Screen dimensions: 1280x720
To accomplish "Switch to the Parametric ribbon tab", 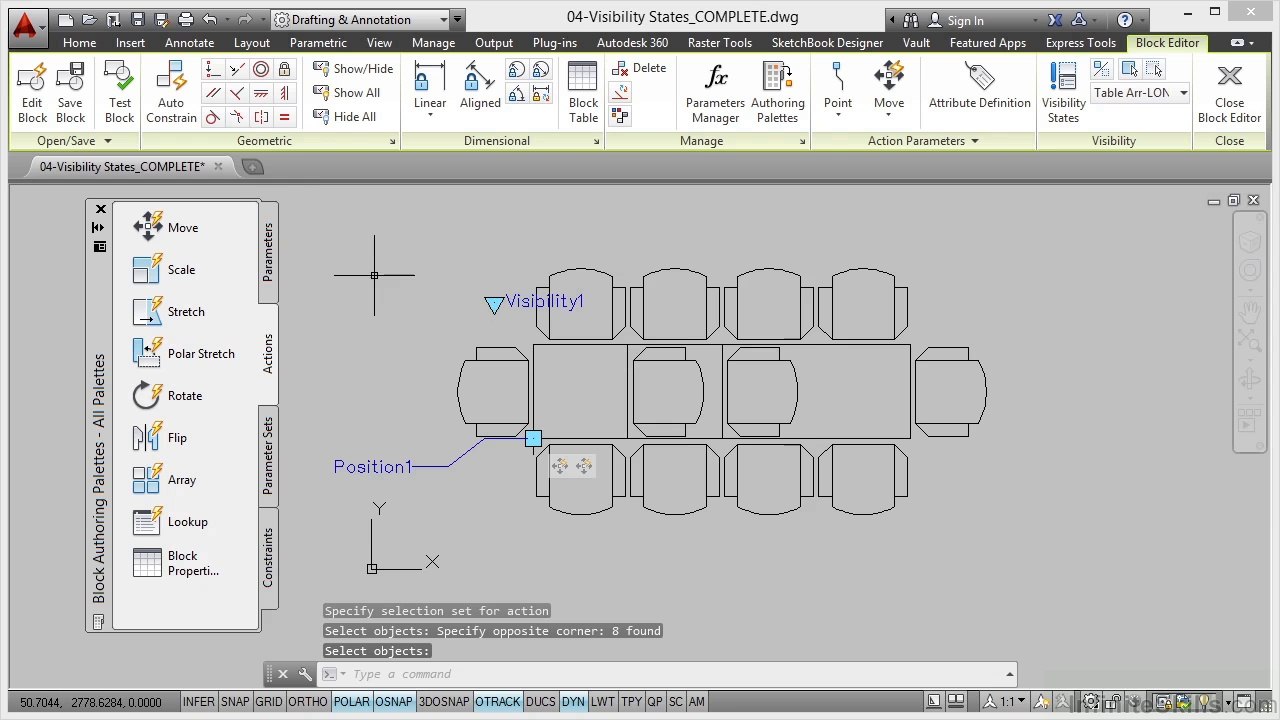I will coord(318,43).
